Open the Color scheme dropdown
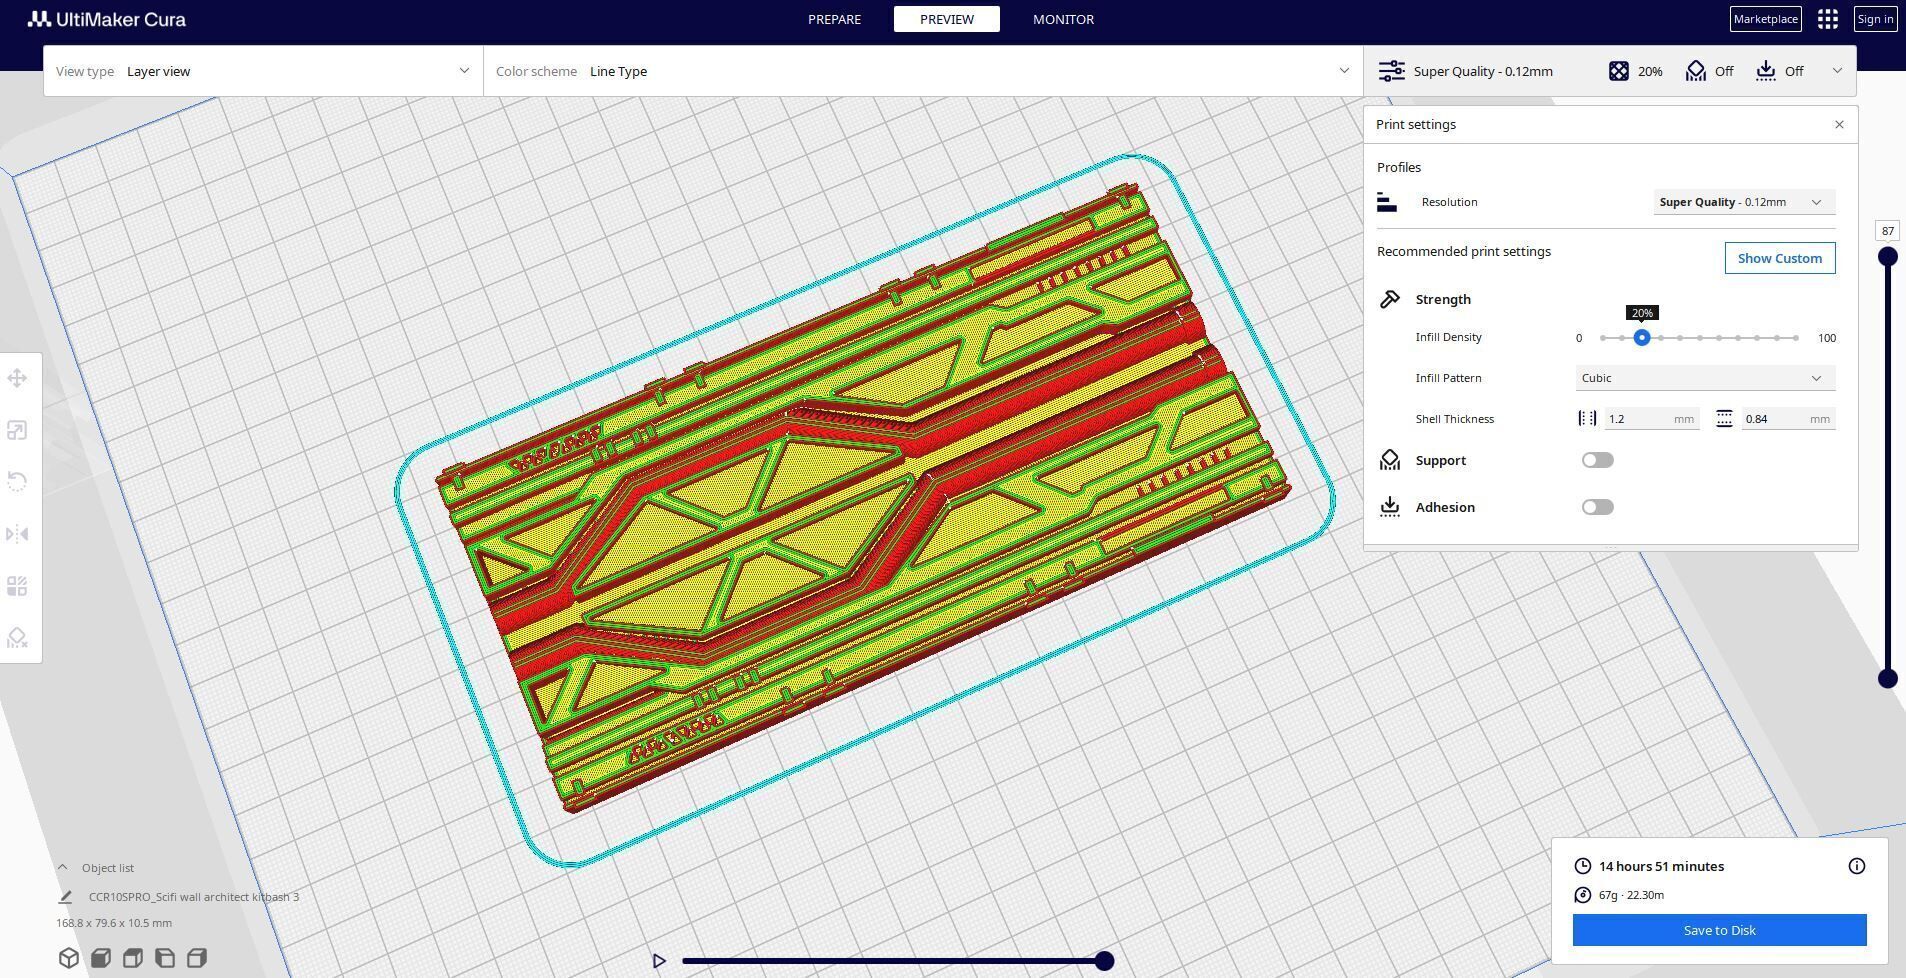The image size is (1906, 978). (923, 71)
